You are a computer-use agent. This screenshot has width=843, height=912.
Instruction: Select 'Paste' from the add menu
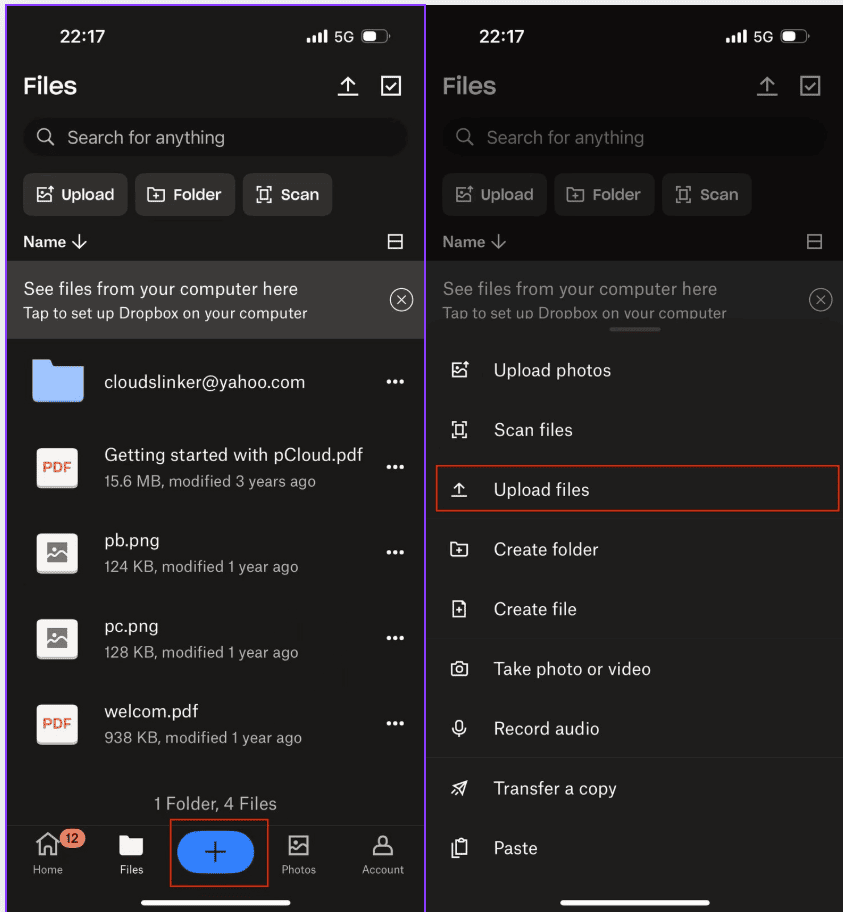click(635, 848)
